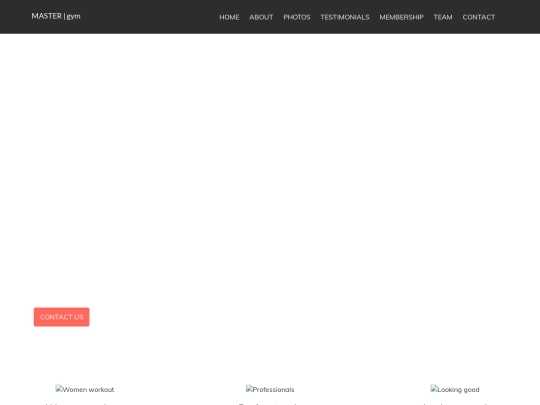The height and width of the screenshot is (405, 540).
Task: Select the Professionals image placeholder
Action: coord(270,390)
